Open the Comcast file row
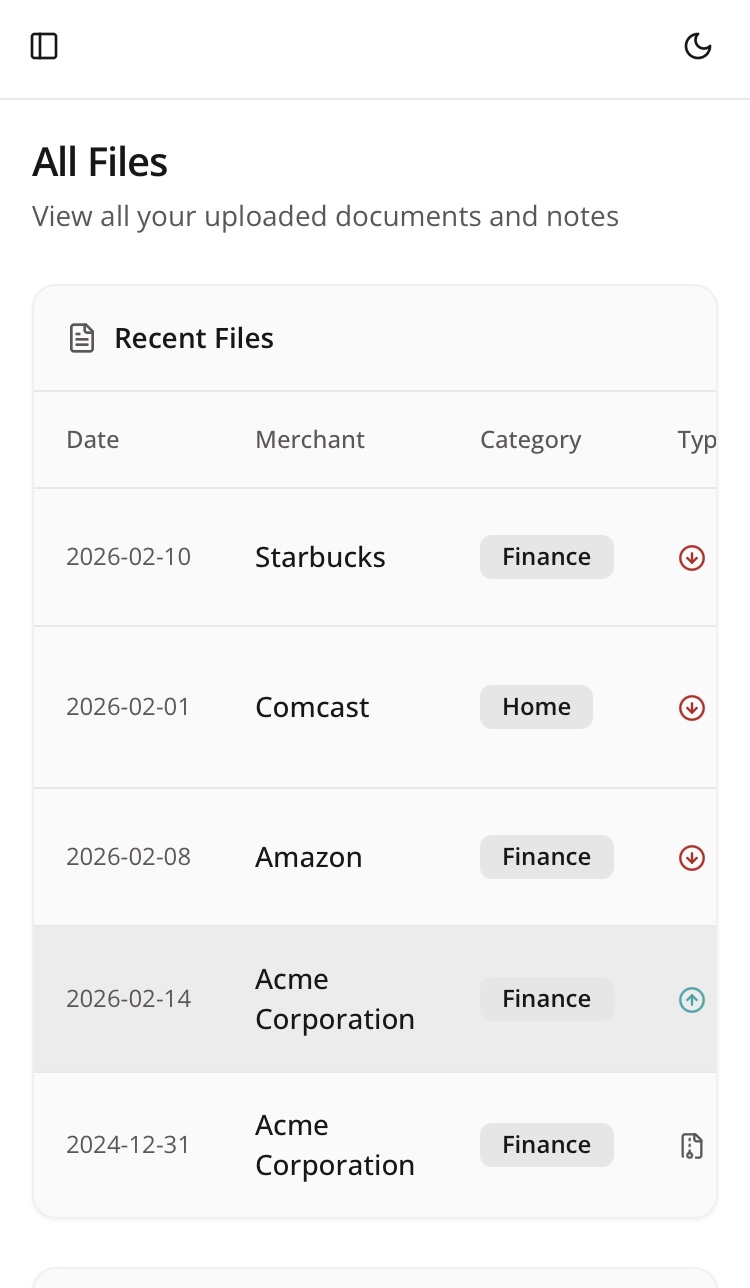The image size is (750, 1288). click(312, 707)
